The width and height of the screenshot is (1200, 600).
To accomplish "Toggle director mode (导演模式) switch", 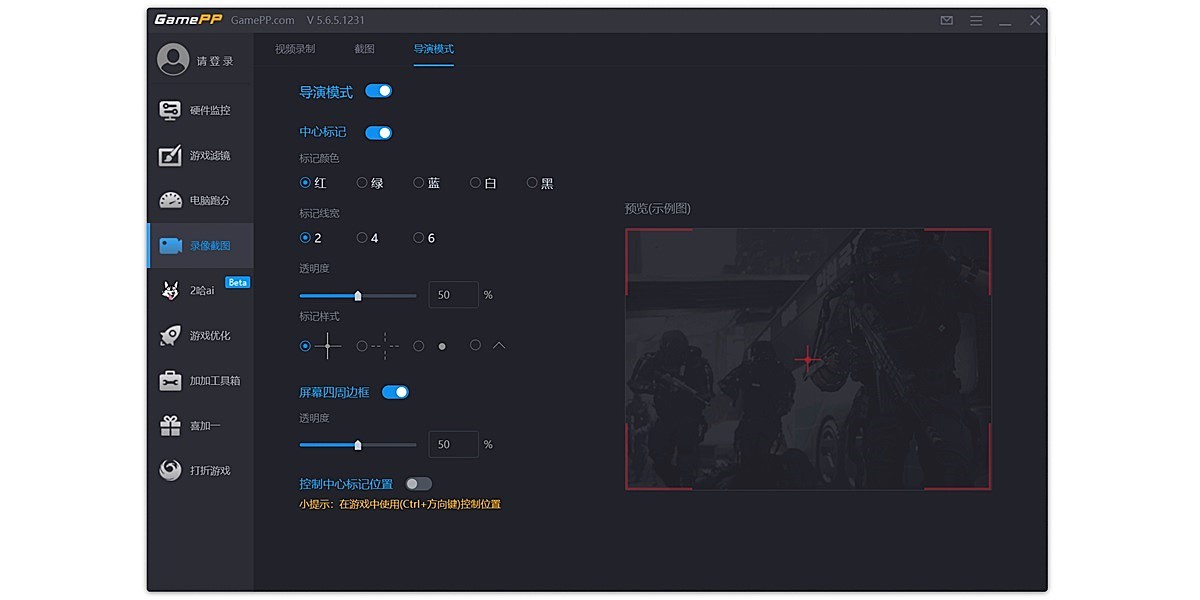I will (379, 91).
